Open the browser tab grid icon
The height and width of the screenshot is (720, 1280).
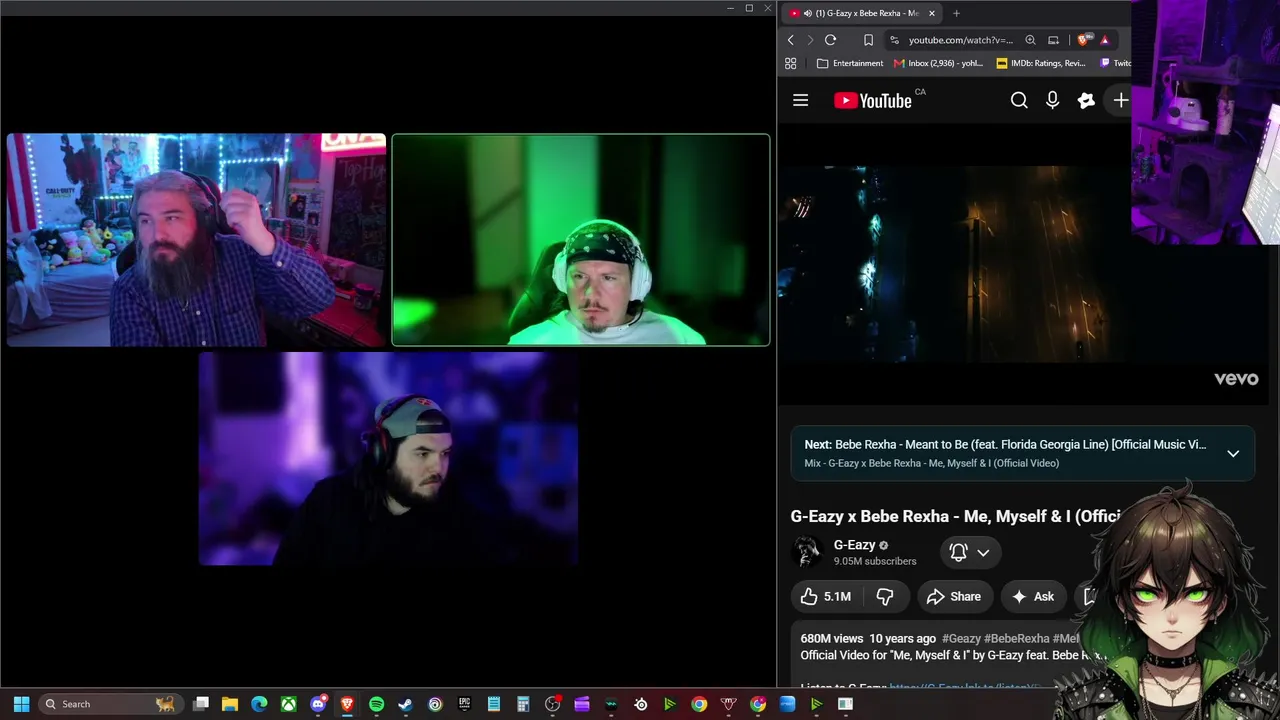click(790, 63)
